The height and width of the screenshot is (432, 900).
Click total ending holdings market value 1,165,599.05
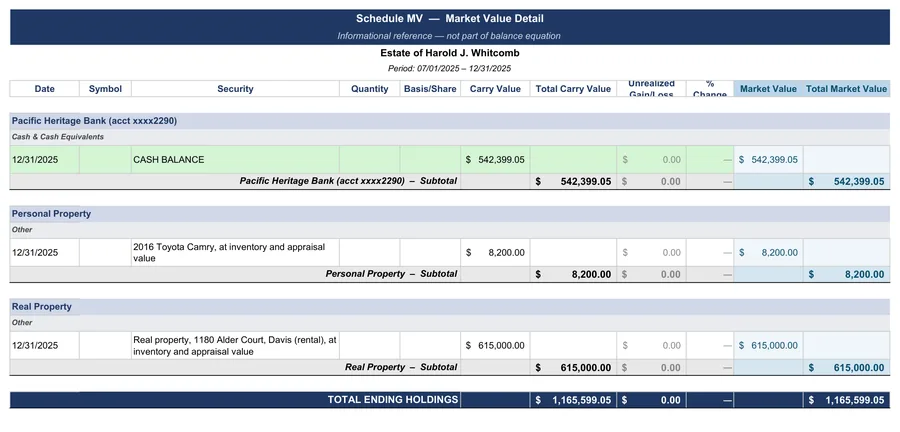pos(847,400)
